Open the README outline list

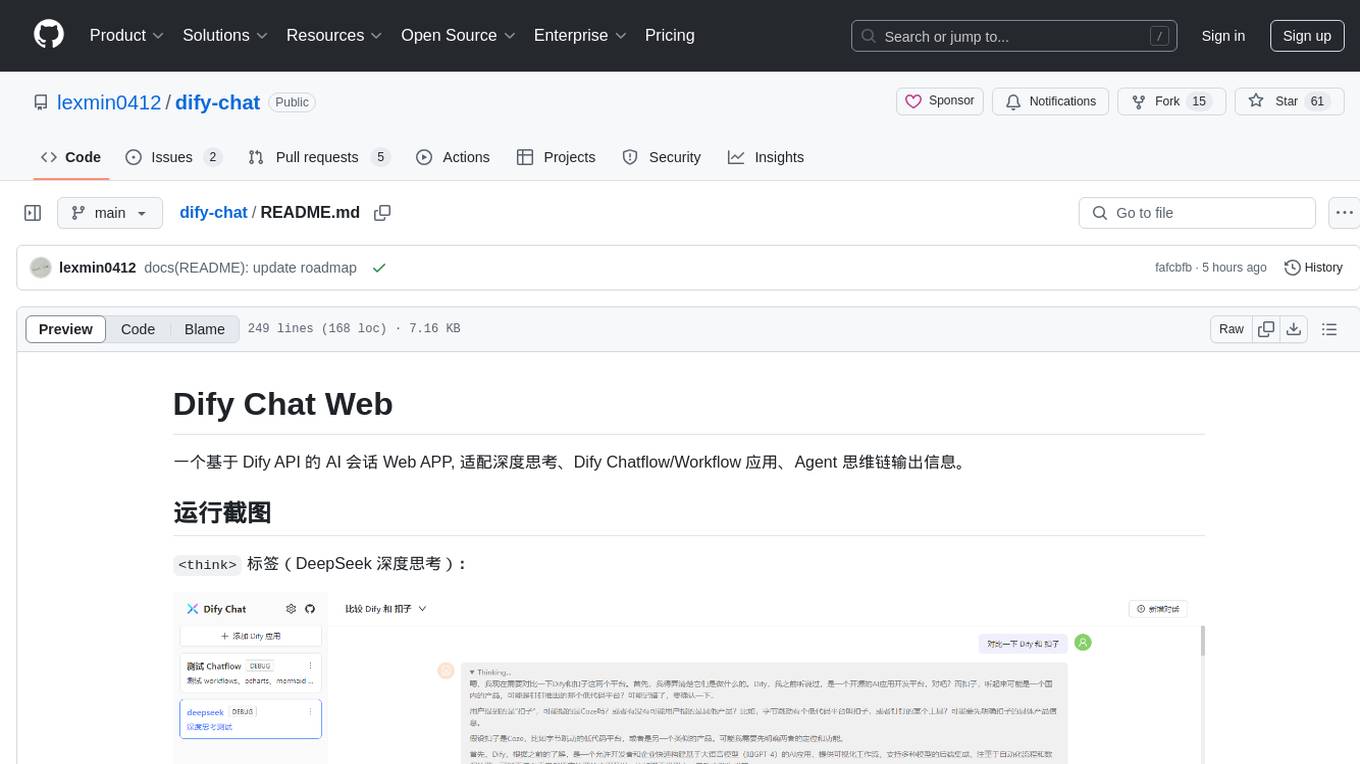coord(1329,329)
